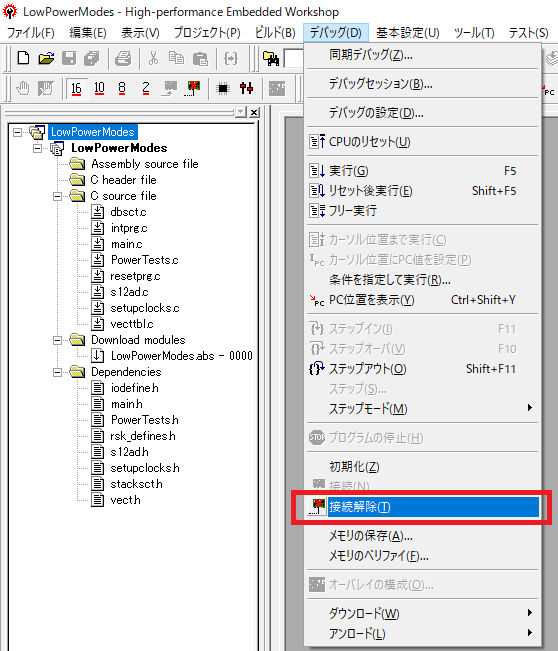
Task: Click the Find in files binoculars icon
Action: coord(271,59)
